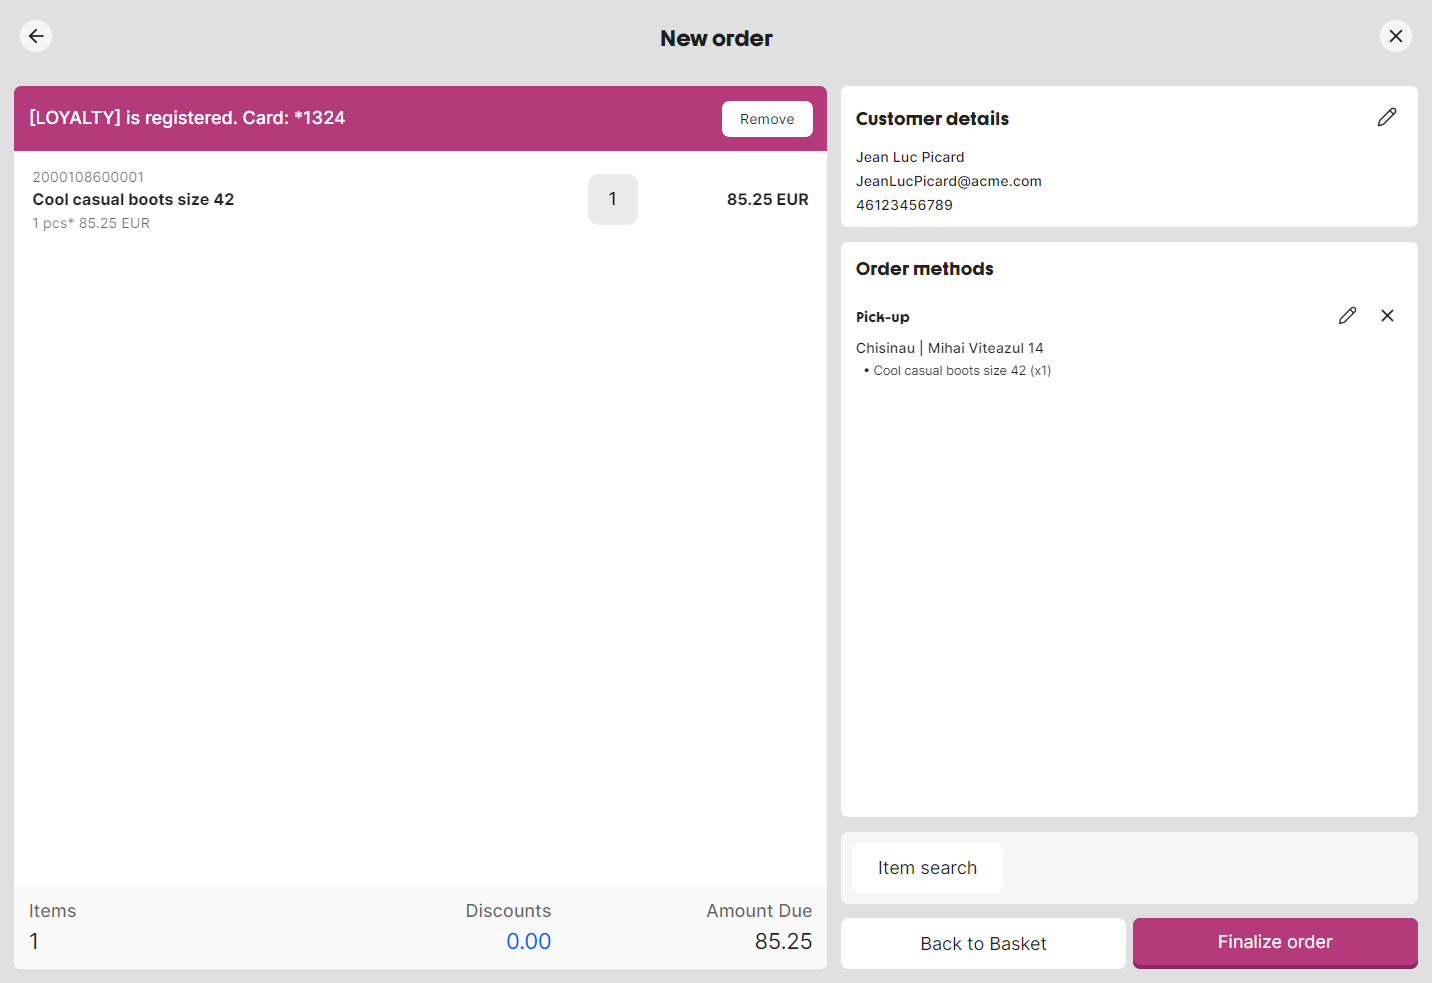Navigate back using the arrow icon
The width and height of the screenshot is (1432, 983).
[x=36, y=36]
